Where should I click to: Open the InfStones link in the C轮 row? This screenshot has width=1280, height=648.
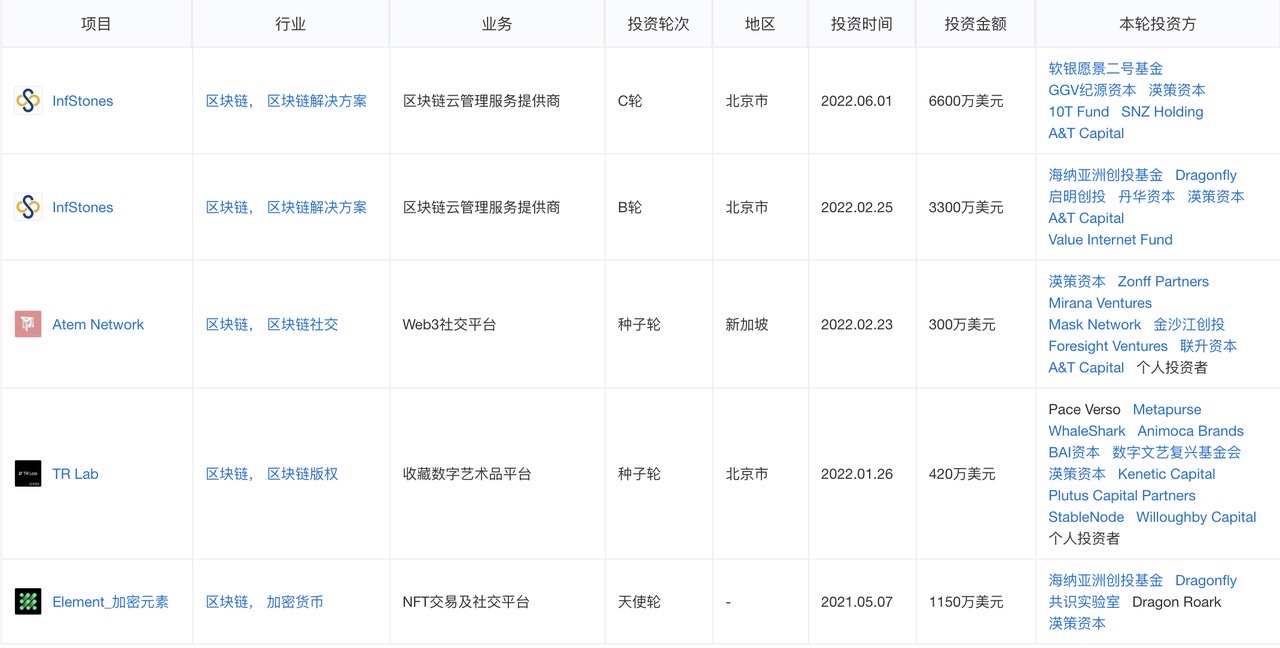[x=83, y=101]
